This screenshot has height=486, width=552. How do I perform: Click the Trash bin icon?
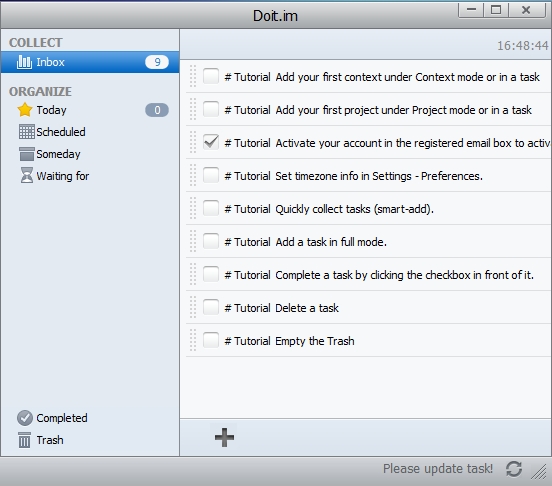pos(24,440)
